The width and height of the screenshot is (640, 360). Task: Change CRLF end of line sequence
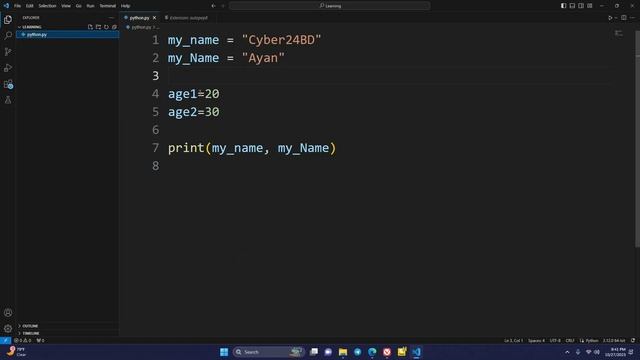(x=570, y=340)
